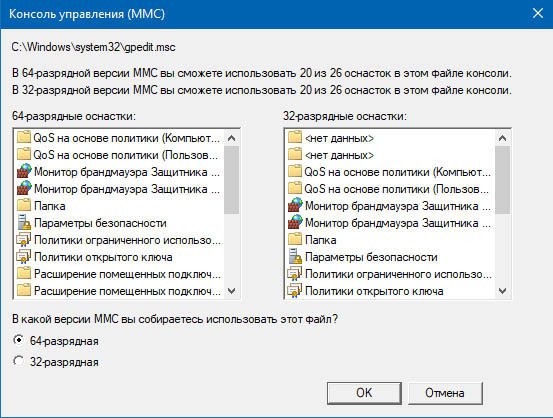
Task: Click firewall icon of second Монитор брандмауэра in 32-bit list
Action: (x=295, y=223)
